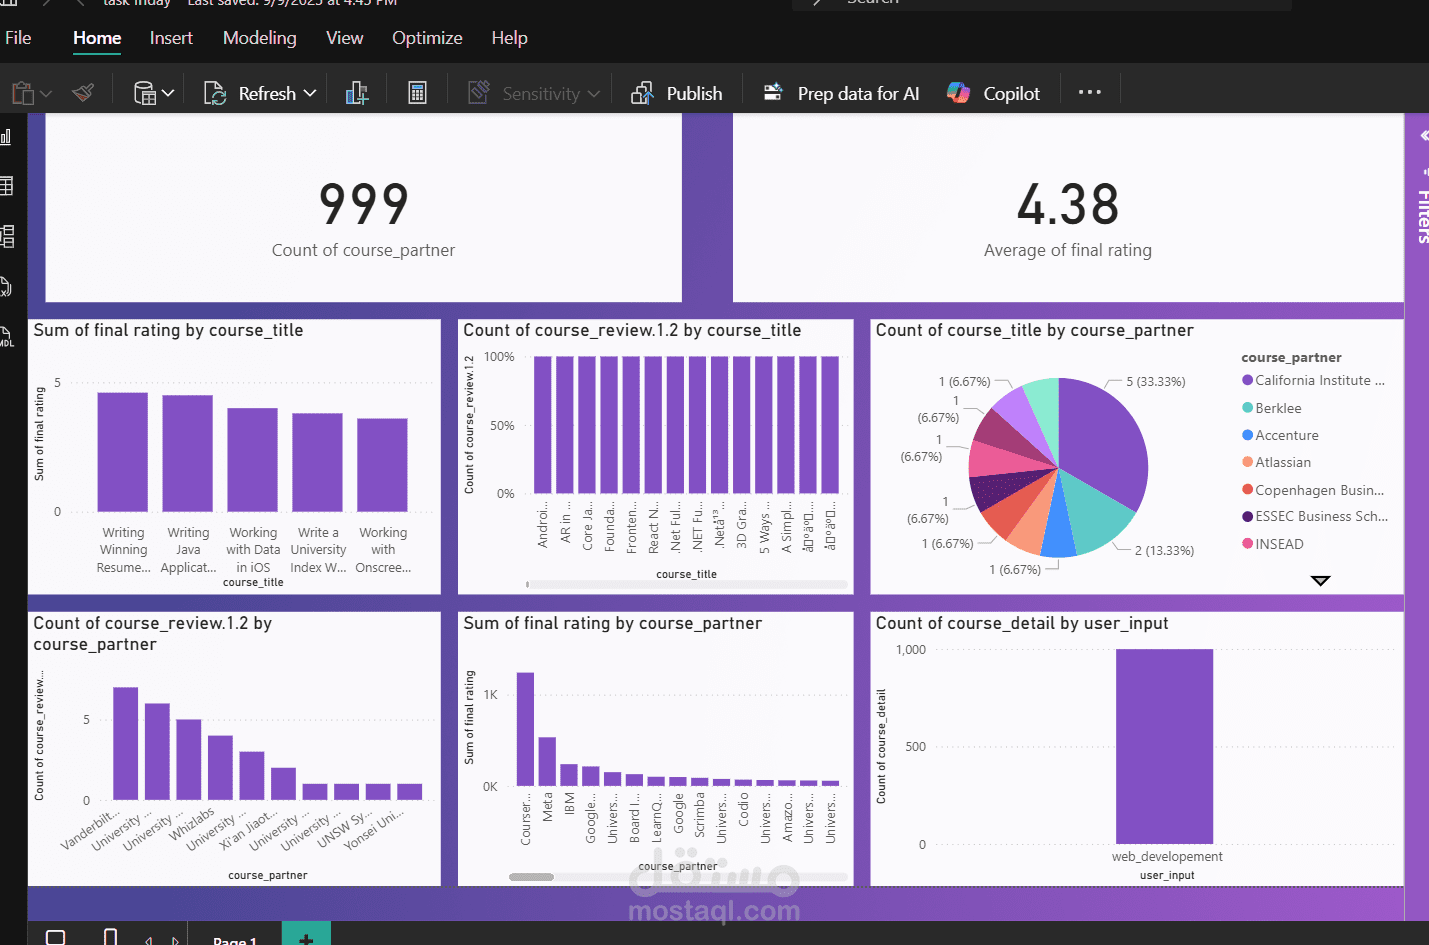Screen dimensions: 1429x945
Task: Expand the Paste dropdown arrow
Action: [x=46, y=94]
